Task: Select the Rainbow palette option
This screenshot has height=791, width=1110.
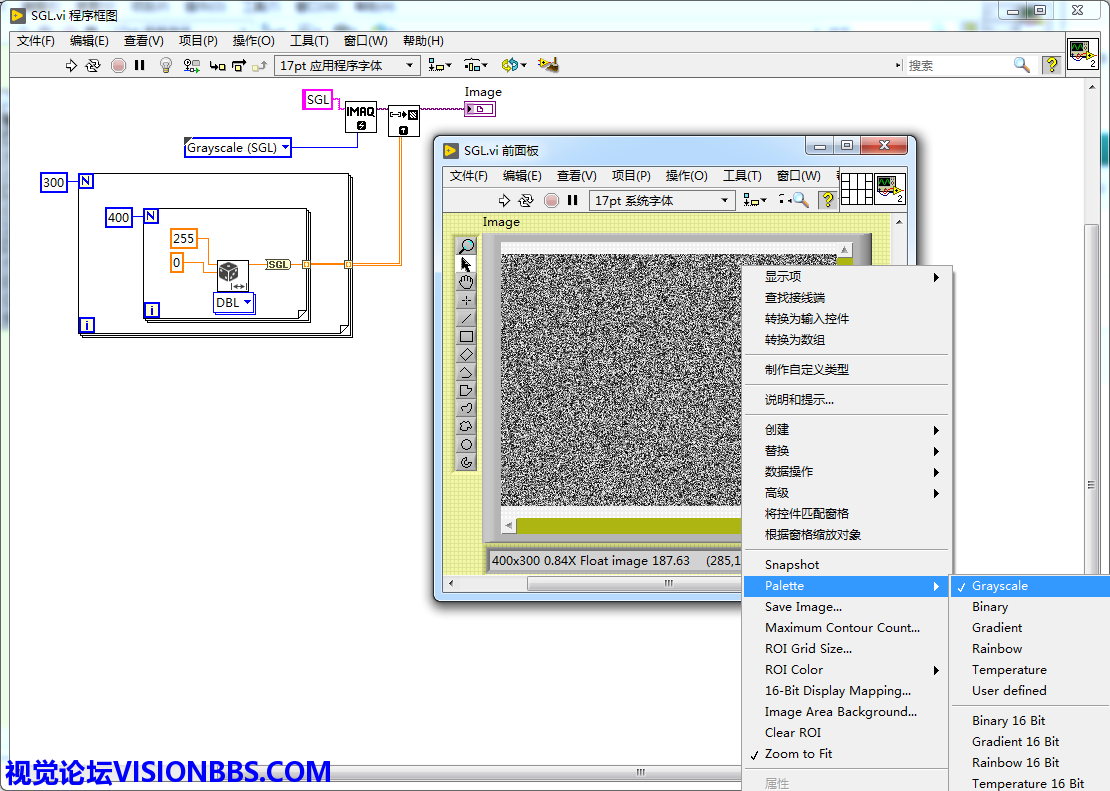Action: tap(997, 649)
